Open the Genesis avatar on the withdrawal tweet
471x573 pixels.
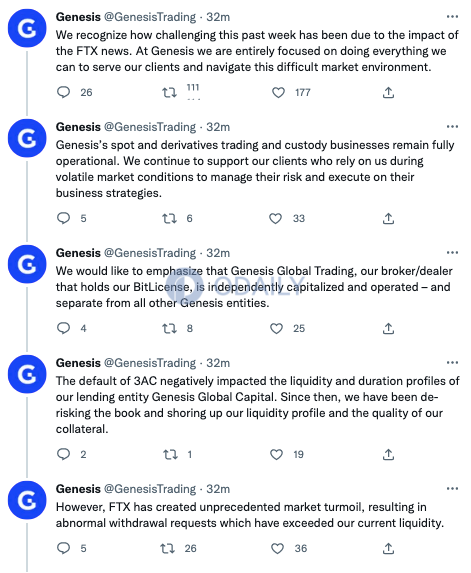point(27,500)
